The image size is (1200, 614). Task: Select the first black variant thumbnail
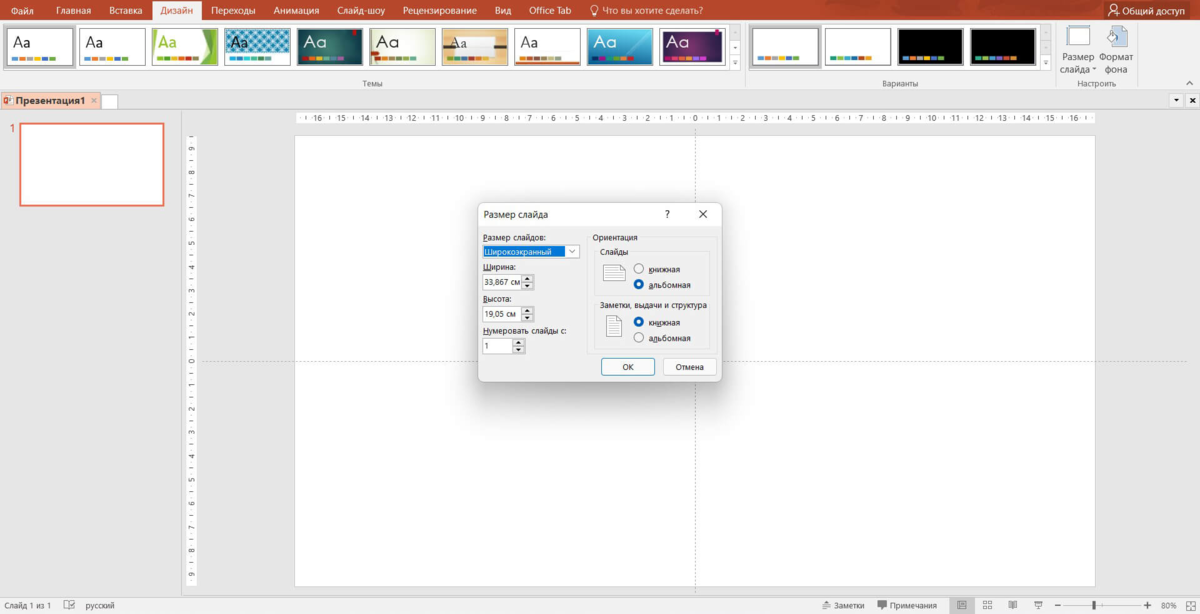click(x=930, y=46)
